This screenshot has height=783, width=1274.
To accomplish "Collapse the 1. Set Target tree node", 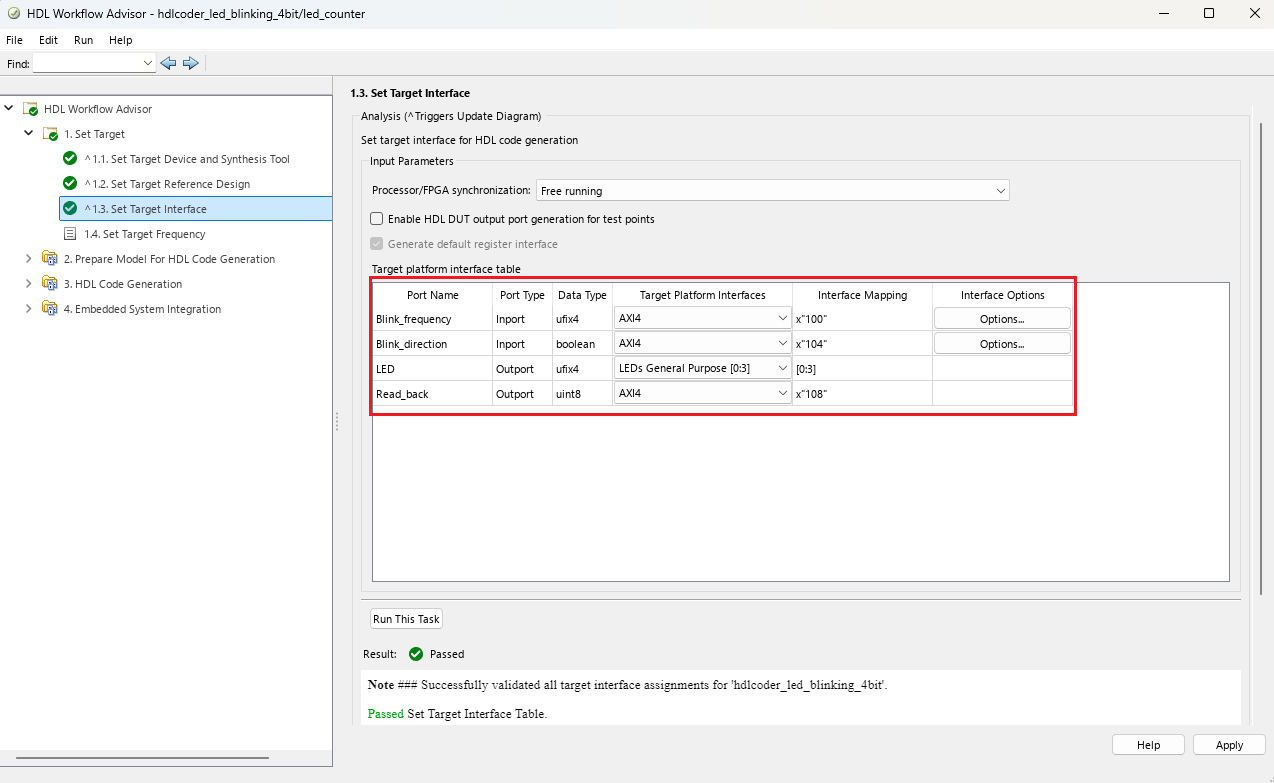I will (28, 133).
